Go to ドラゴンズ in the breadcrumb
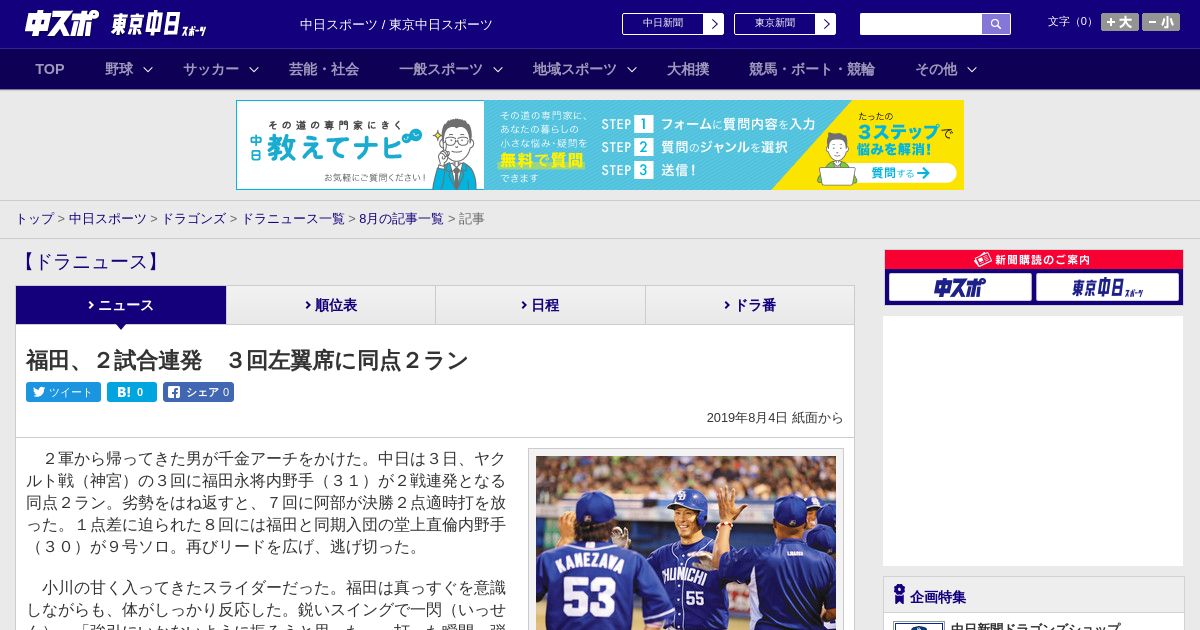 [193, 218]
